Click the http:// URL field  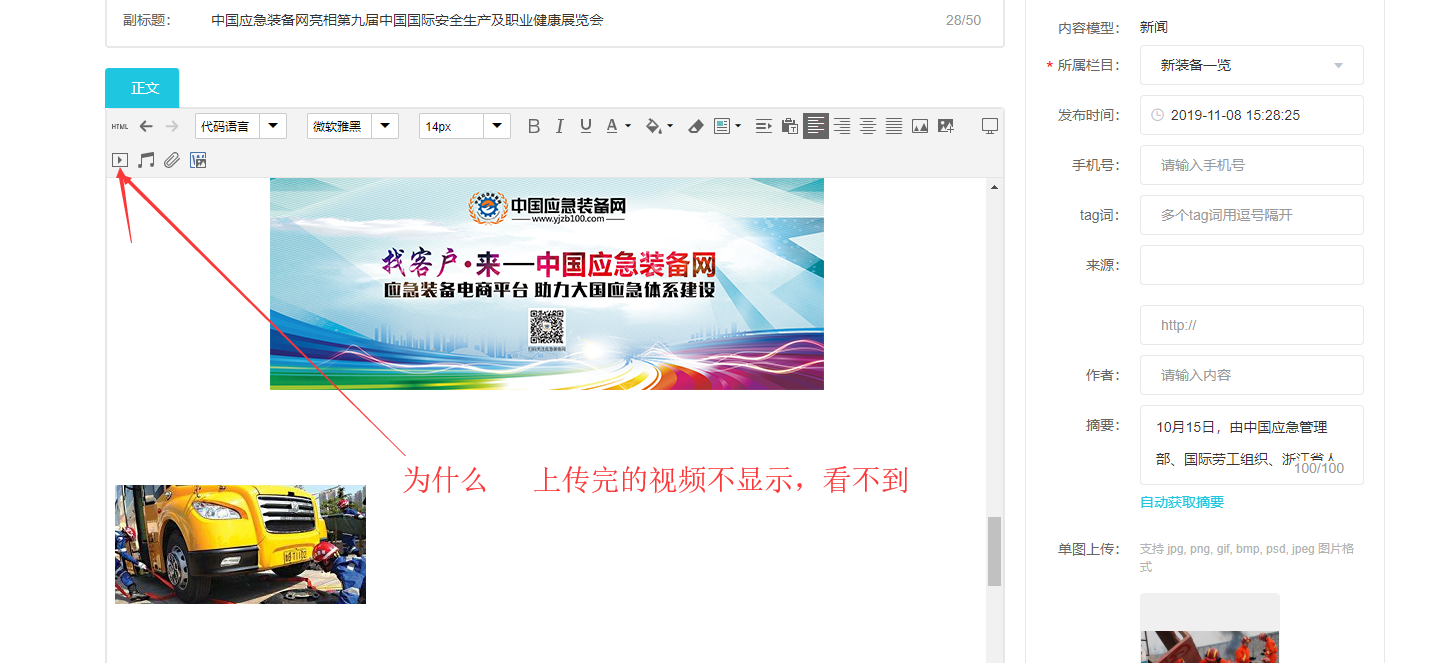click(1252, 325)
